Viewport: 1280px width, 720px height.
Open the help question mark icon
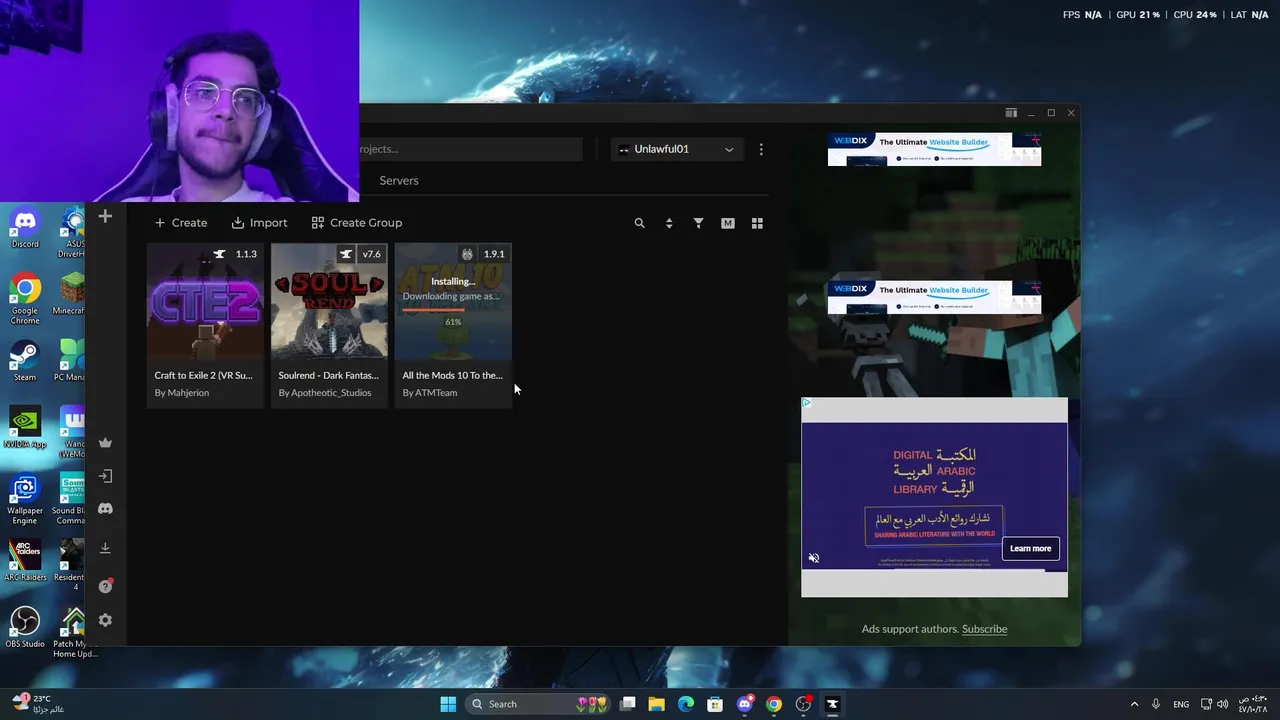point(105,586)
